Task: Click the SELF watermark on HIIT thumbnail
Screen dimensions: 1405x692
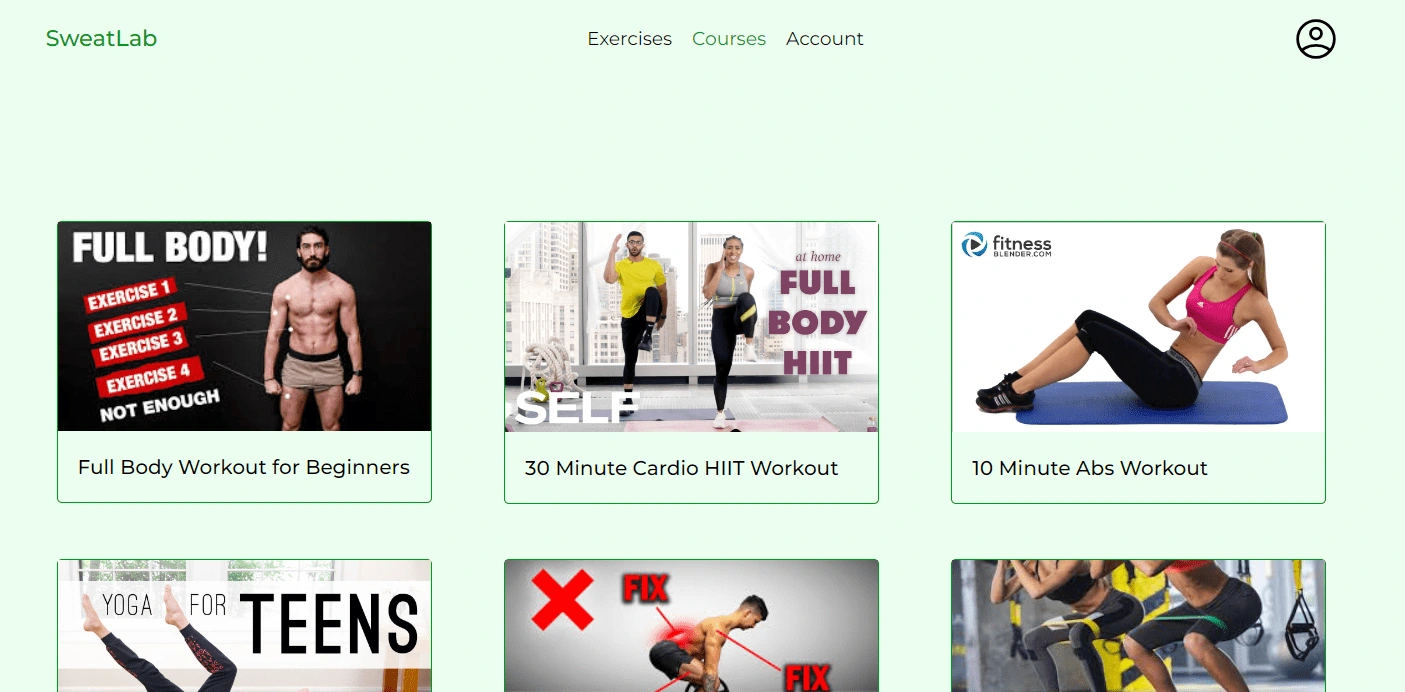Action: click(x=576, y=407)
